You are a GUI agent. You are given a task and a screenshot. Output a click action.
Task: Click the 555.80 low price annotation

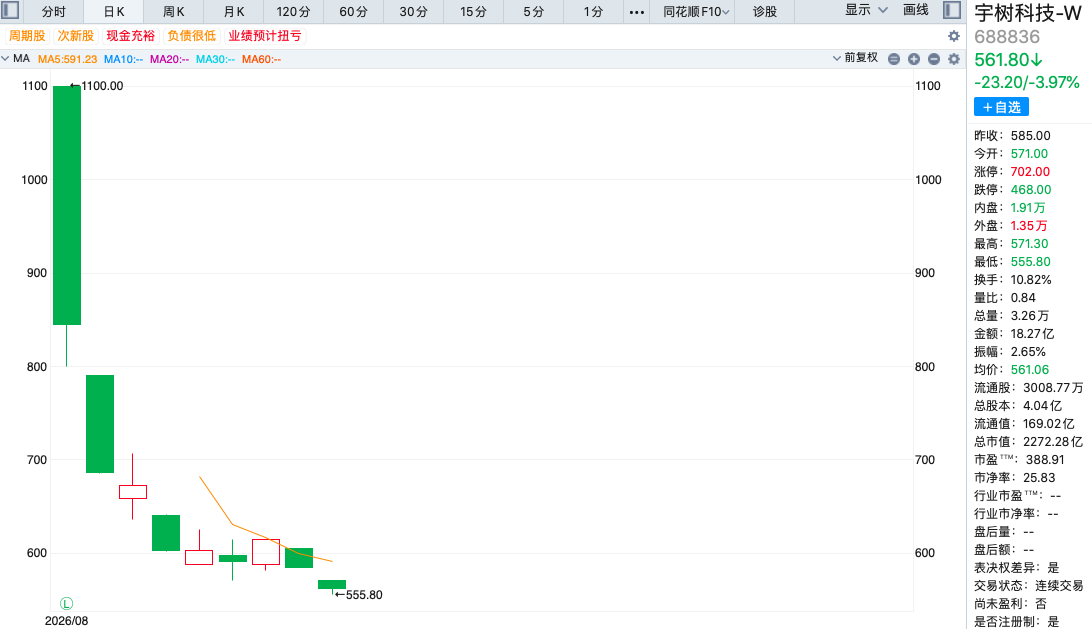coord(364,596)
